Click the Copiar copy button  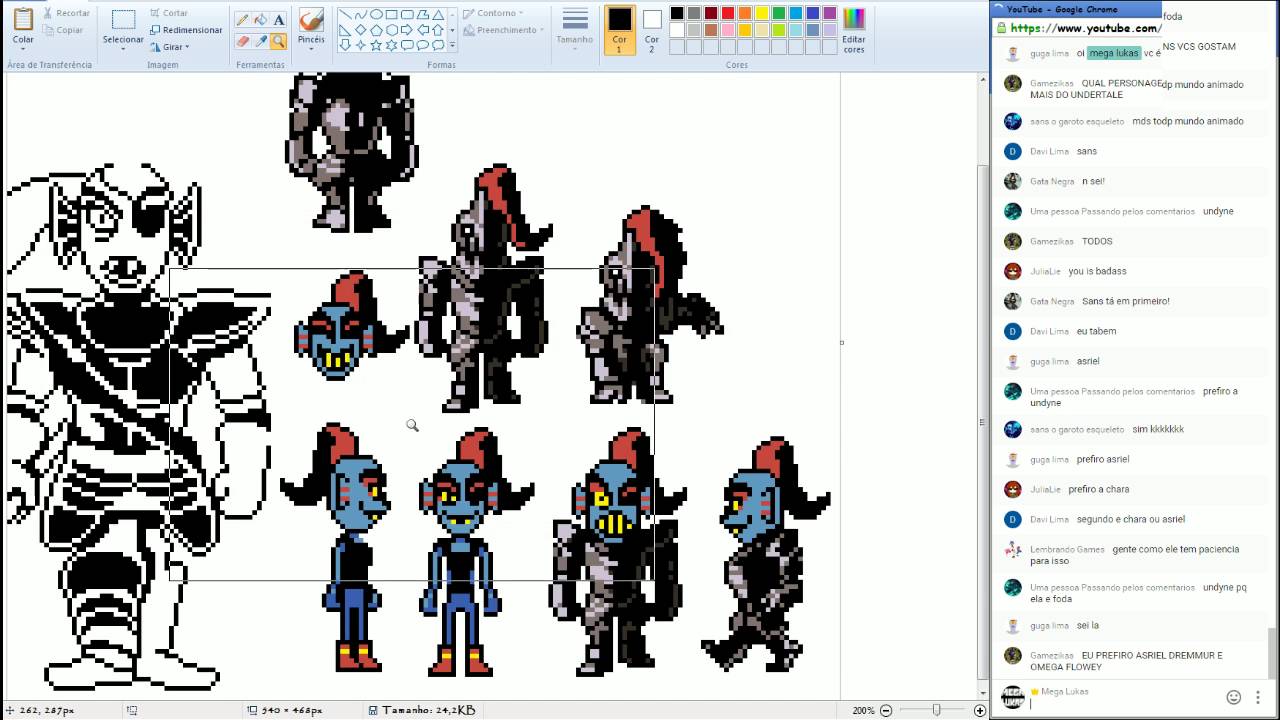tap(62, 30)
